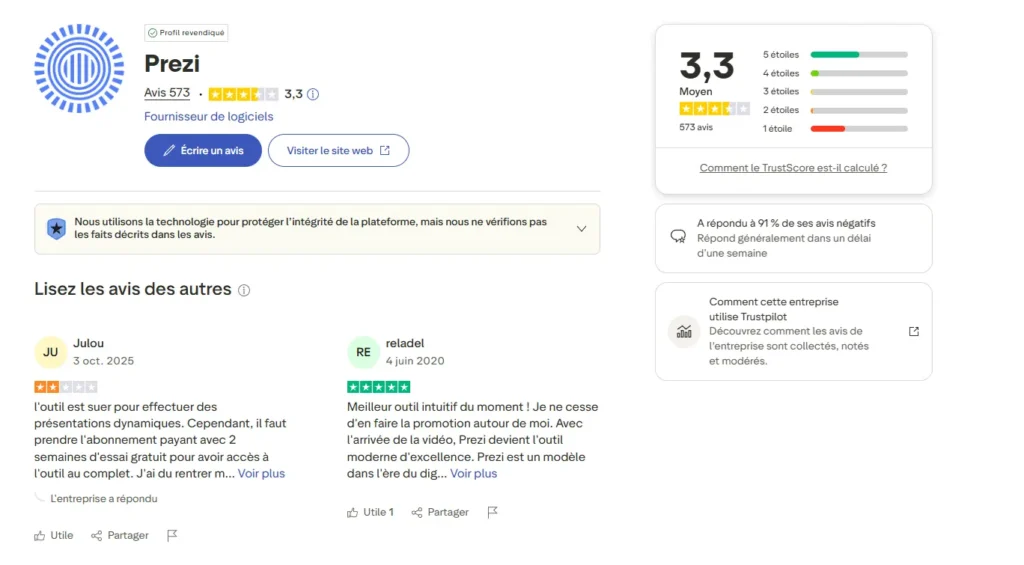Open external link icon for Trustpilot usage card
This screenshot has width=1024, height=565.
click(913, 332)
